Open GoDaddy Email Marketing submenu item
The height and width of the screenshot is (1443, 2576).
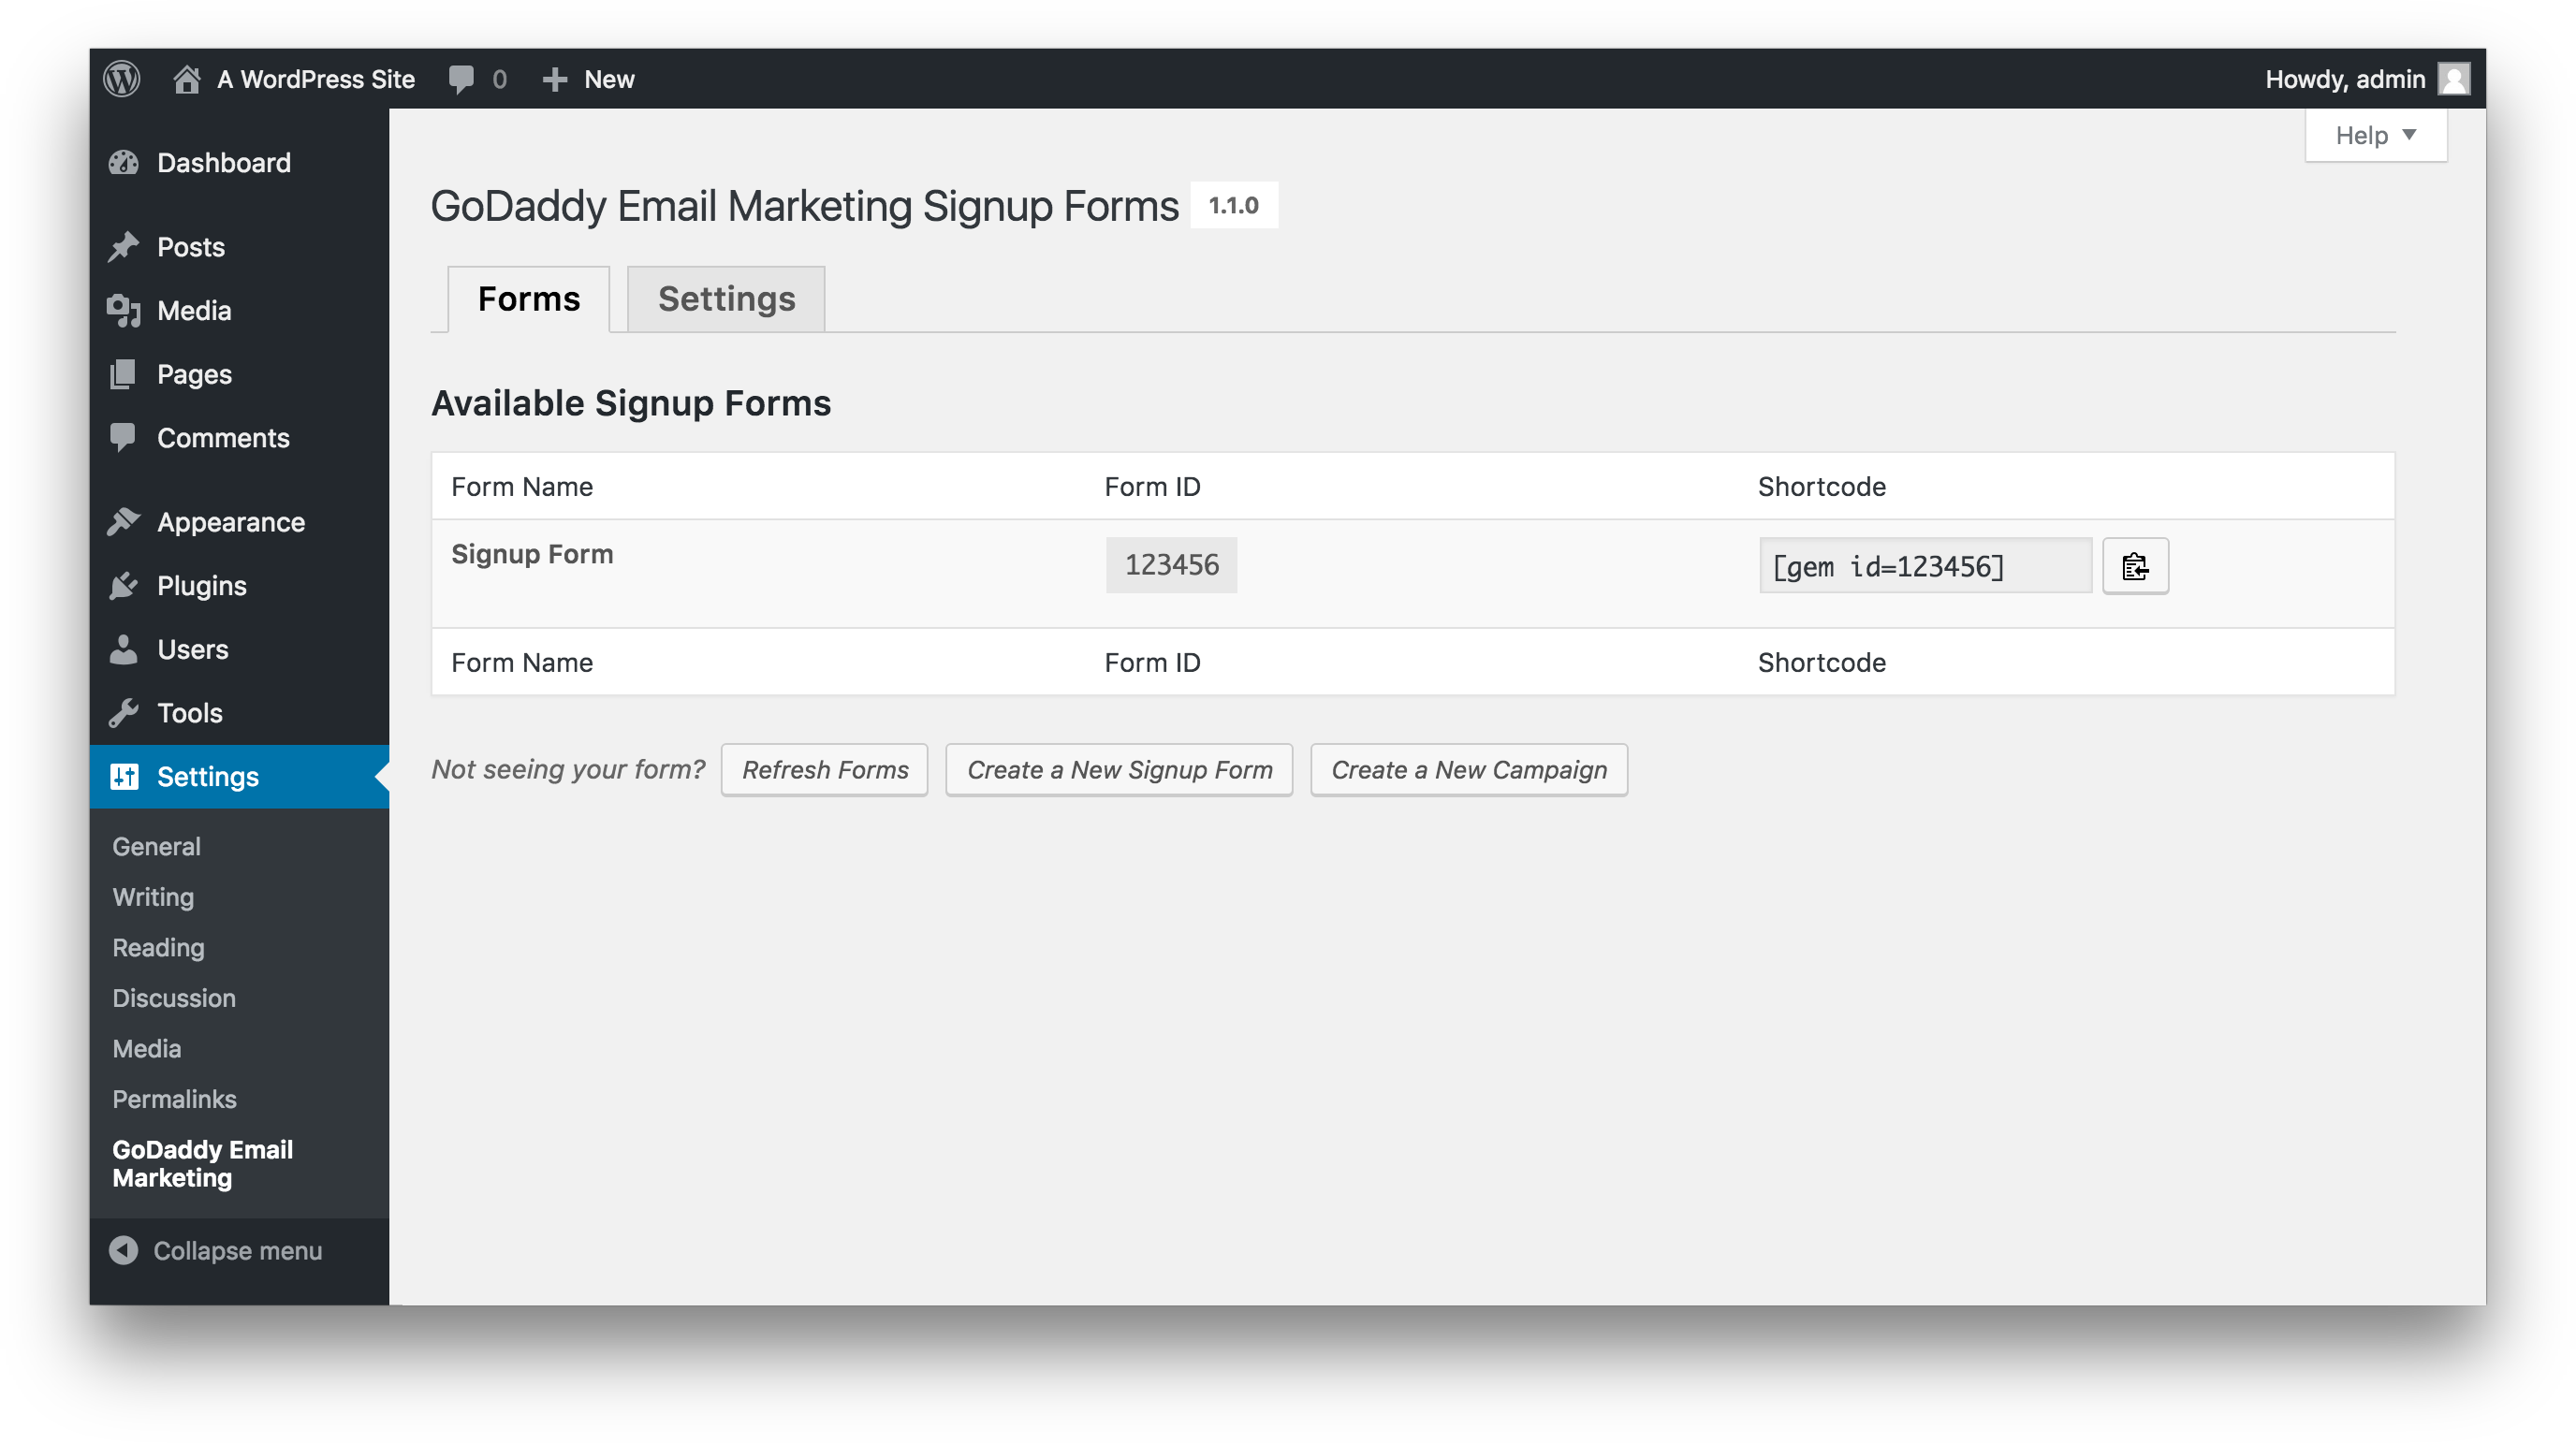tap(203, 1164)
